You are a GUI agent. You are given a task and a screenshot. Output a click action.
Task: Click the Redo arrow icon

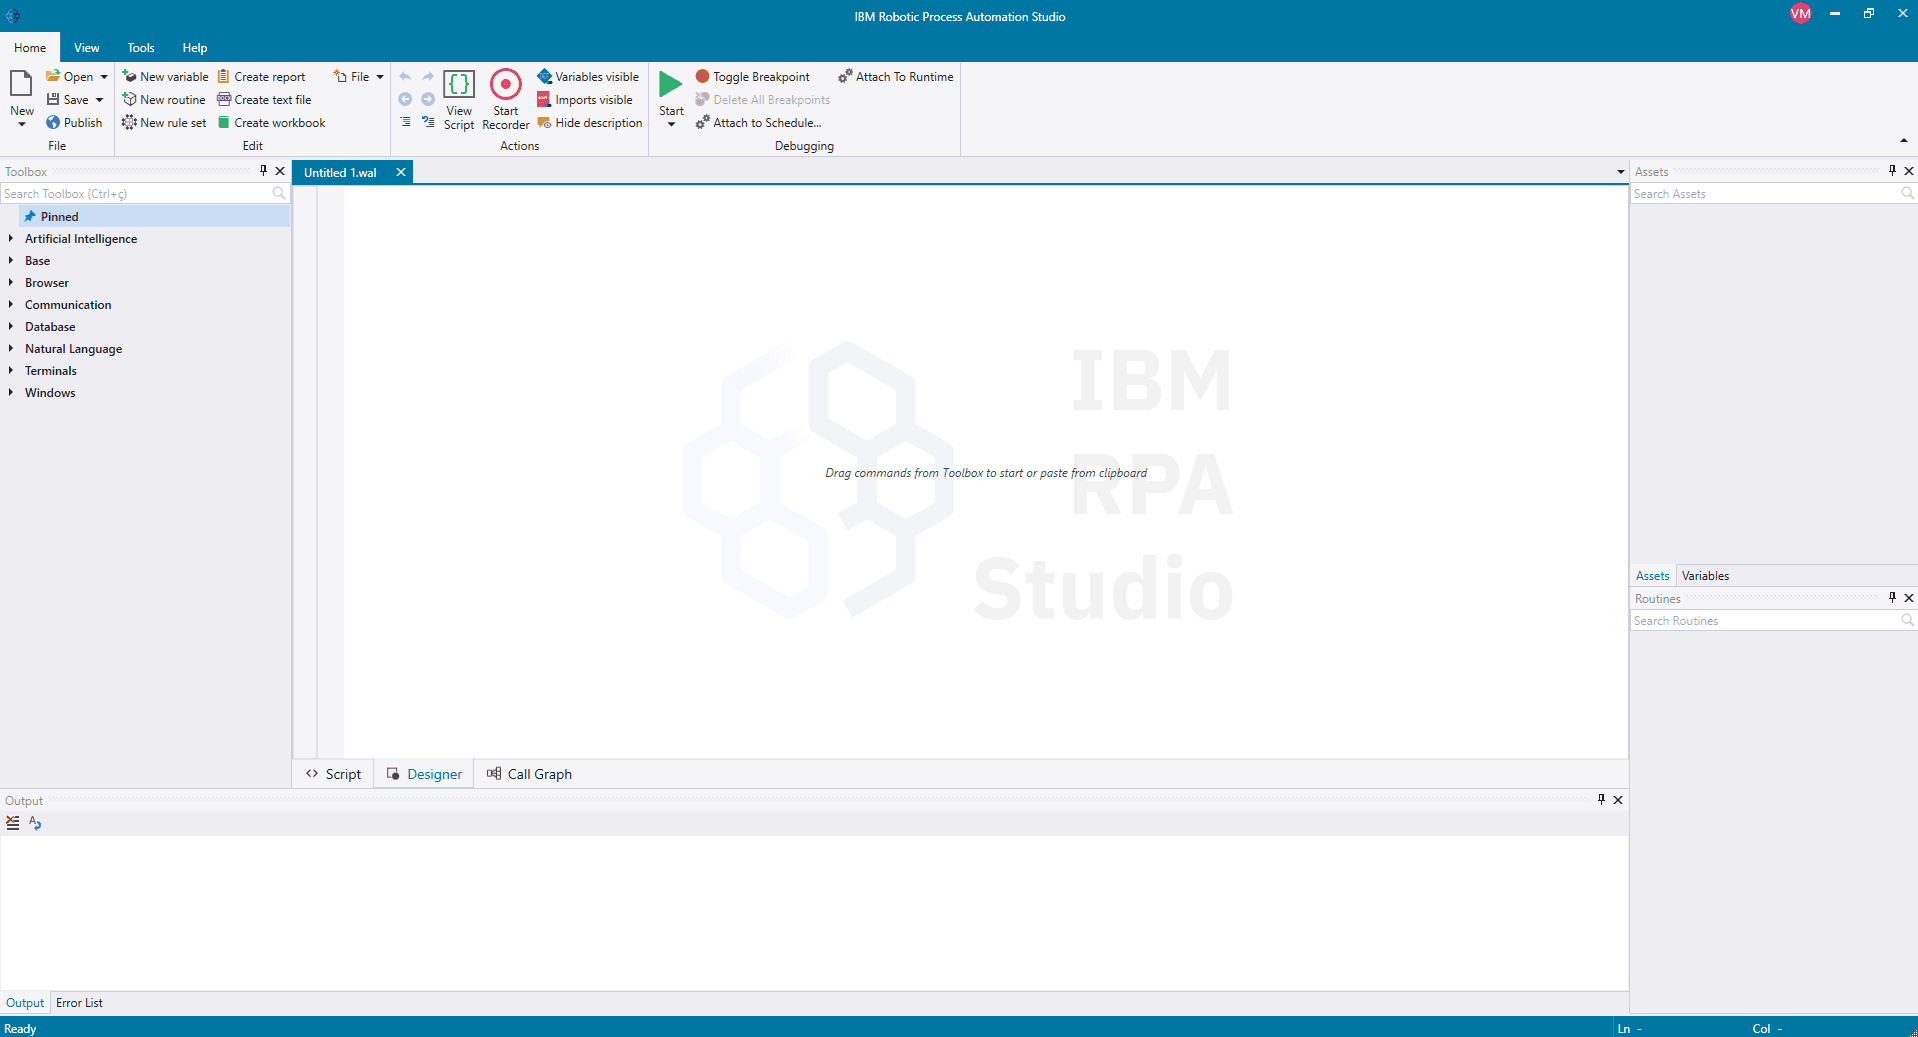[428, 77]
